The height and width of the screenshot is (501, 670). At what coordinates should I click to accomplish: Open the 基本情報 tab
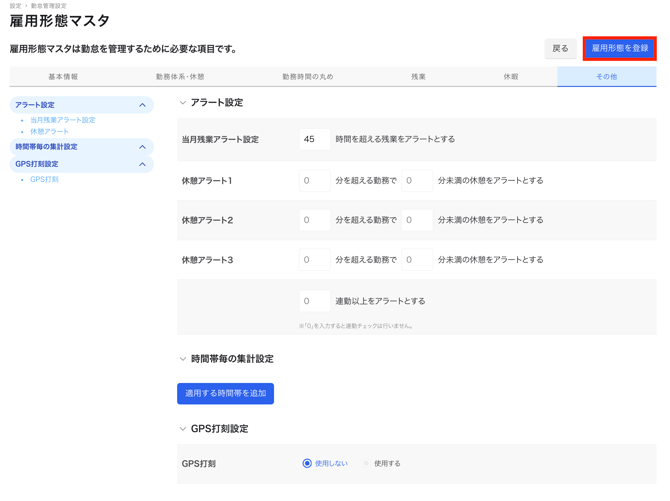(63, 77)
